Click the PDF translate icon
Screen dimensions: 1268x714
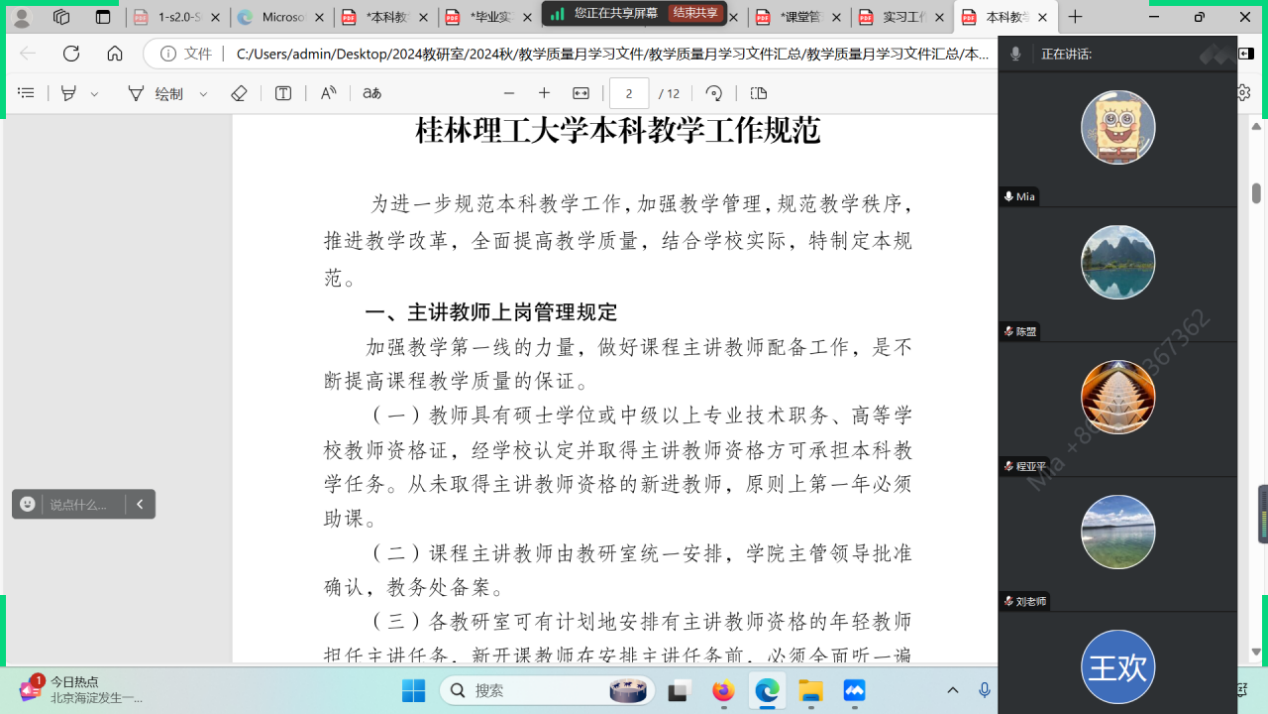372,93
